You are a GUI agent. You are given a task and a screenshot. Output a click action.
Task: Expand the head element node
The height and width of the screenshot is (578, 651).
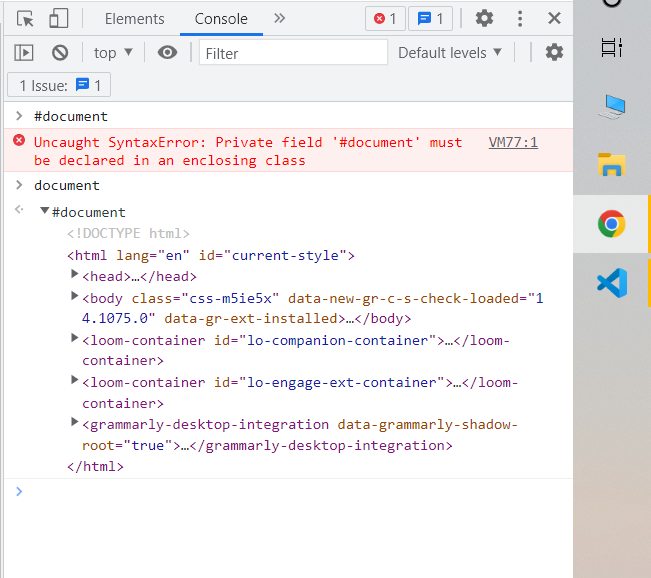tap(74, 274)
